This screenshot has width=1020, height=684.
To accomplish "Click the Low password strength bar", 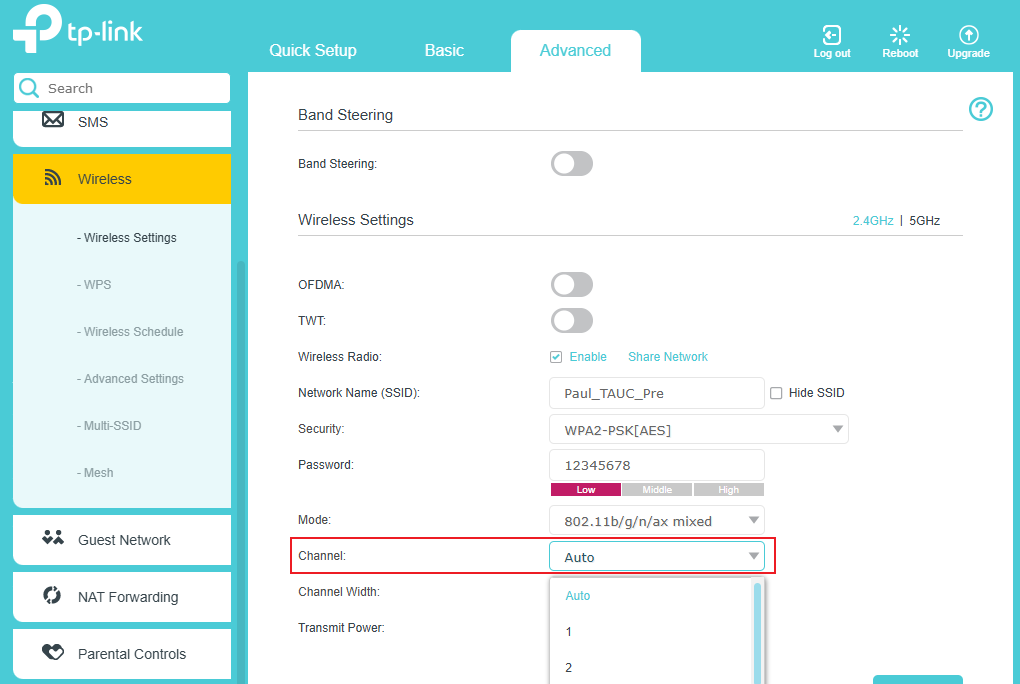I will (x=585, y=489).
